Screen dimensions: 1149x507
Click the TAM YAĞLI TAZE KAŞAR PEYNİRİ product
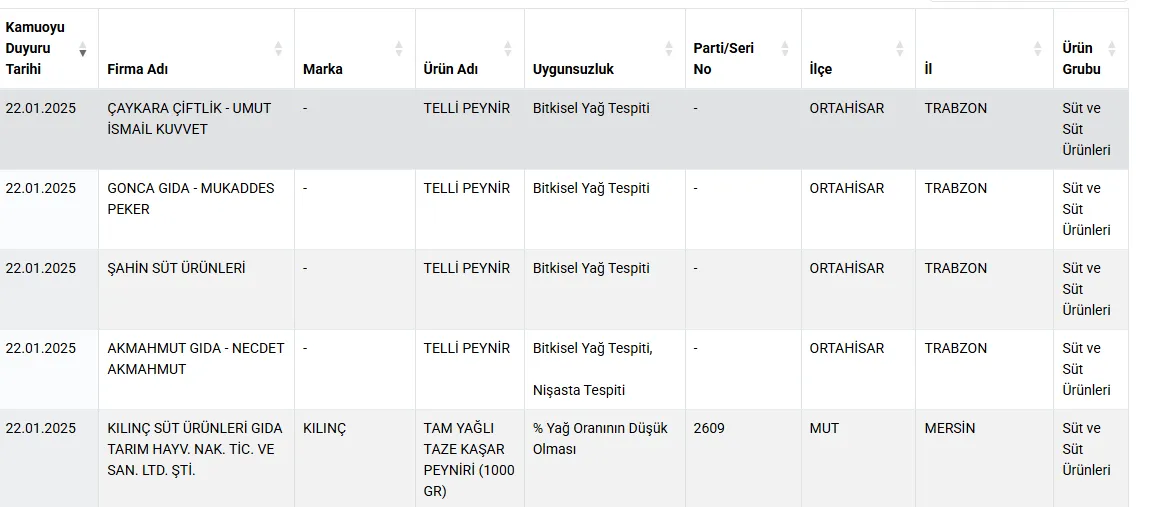469,459
